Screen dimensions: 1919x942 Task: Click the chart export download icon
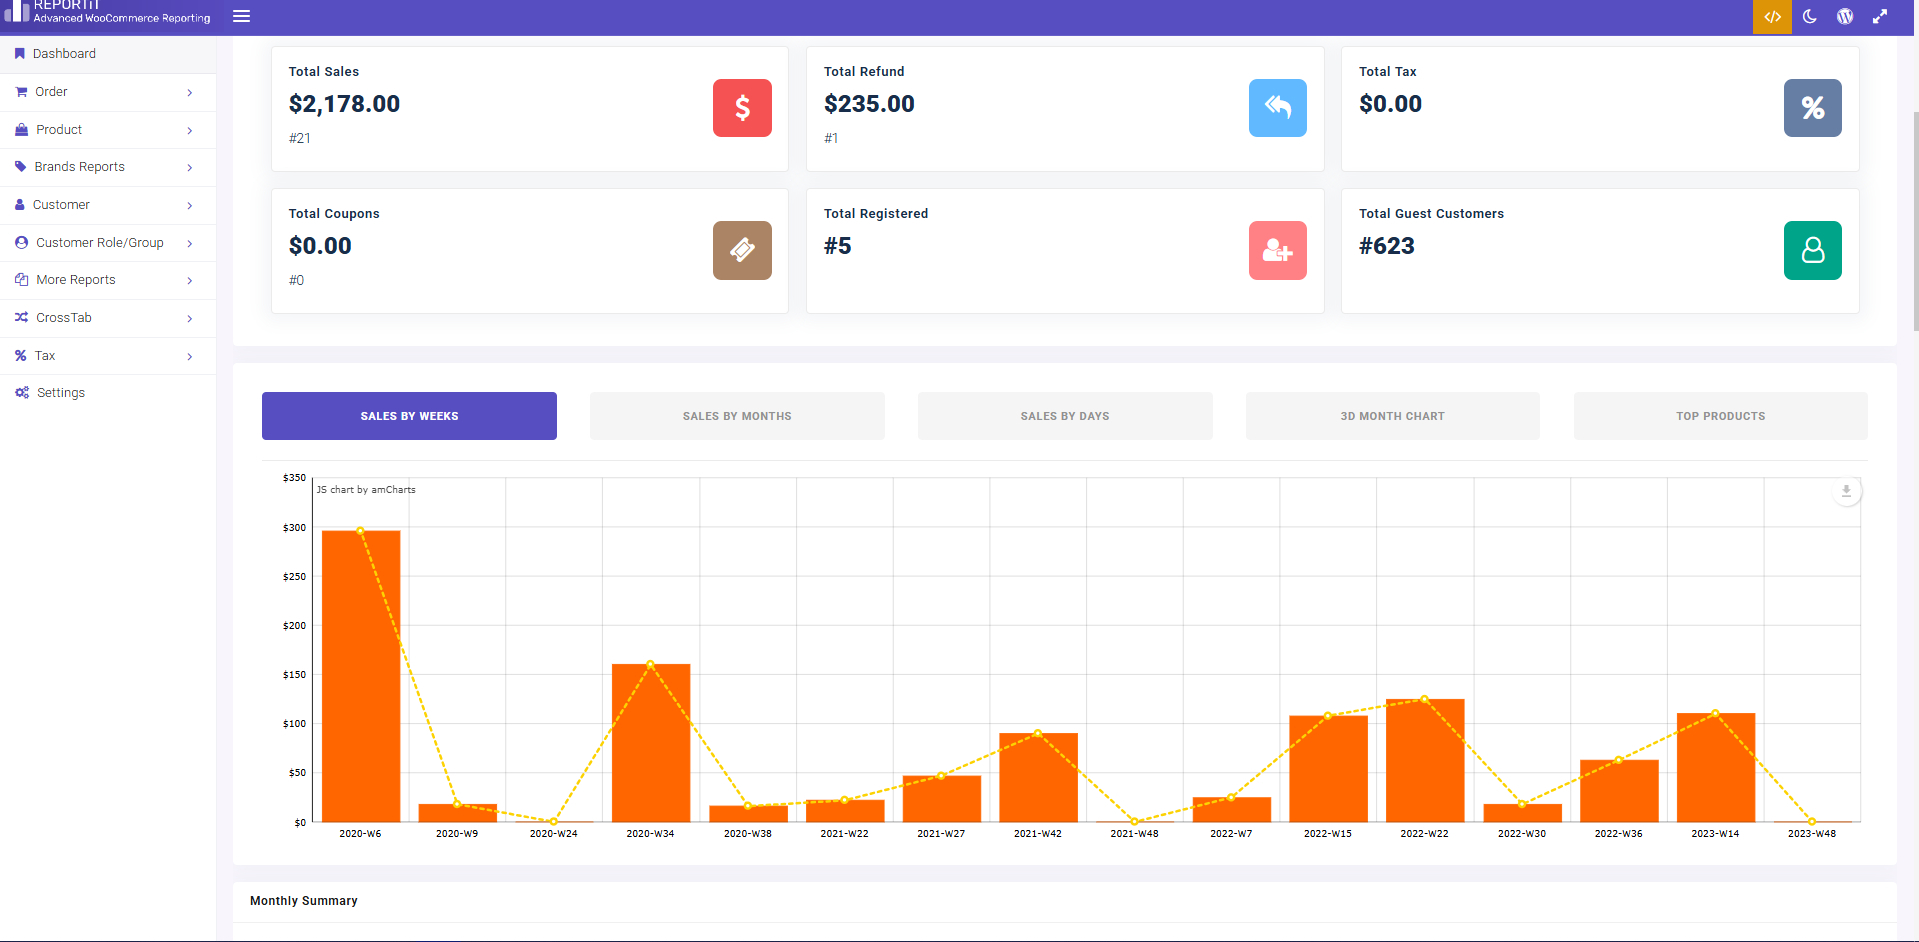(1845, 491)
